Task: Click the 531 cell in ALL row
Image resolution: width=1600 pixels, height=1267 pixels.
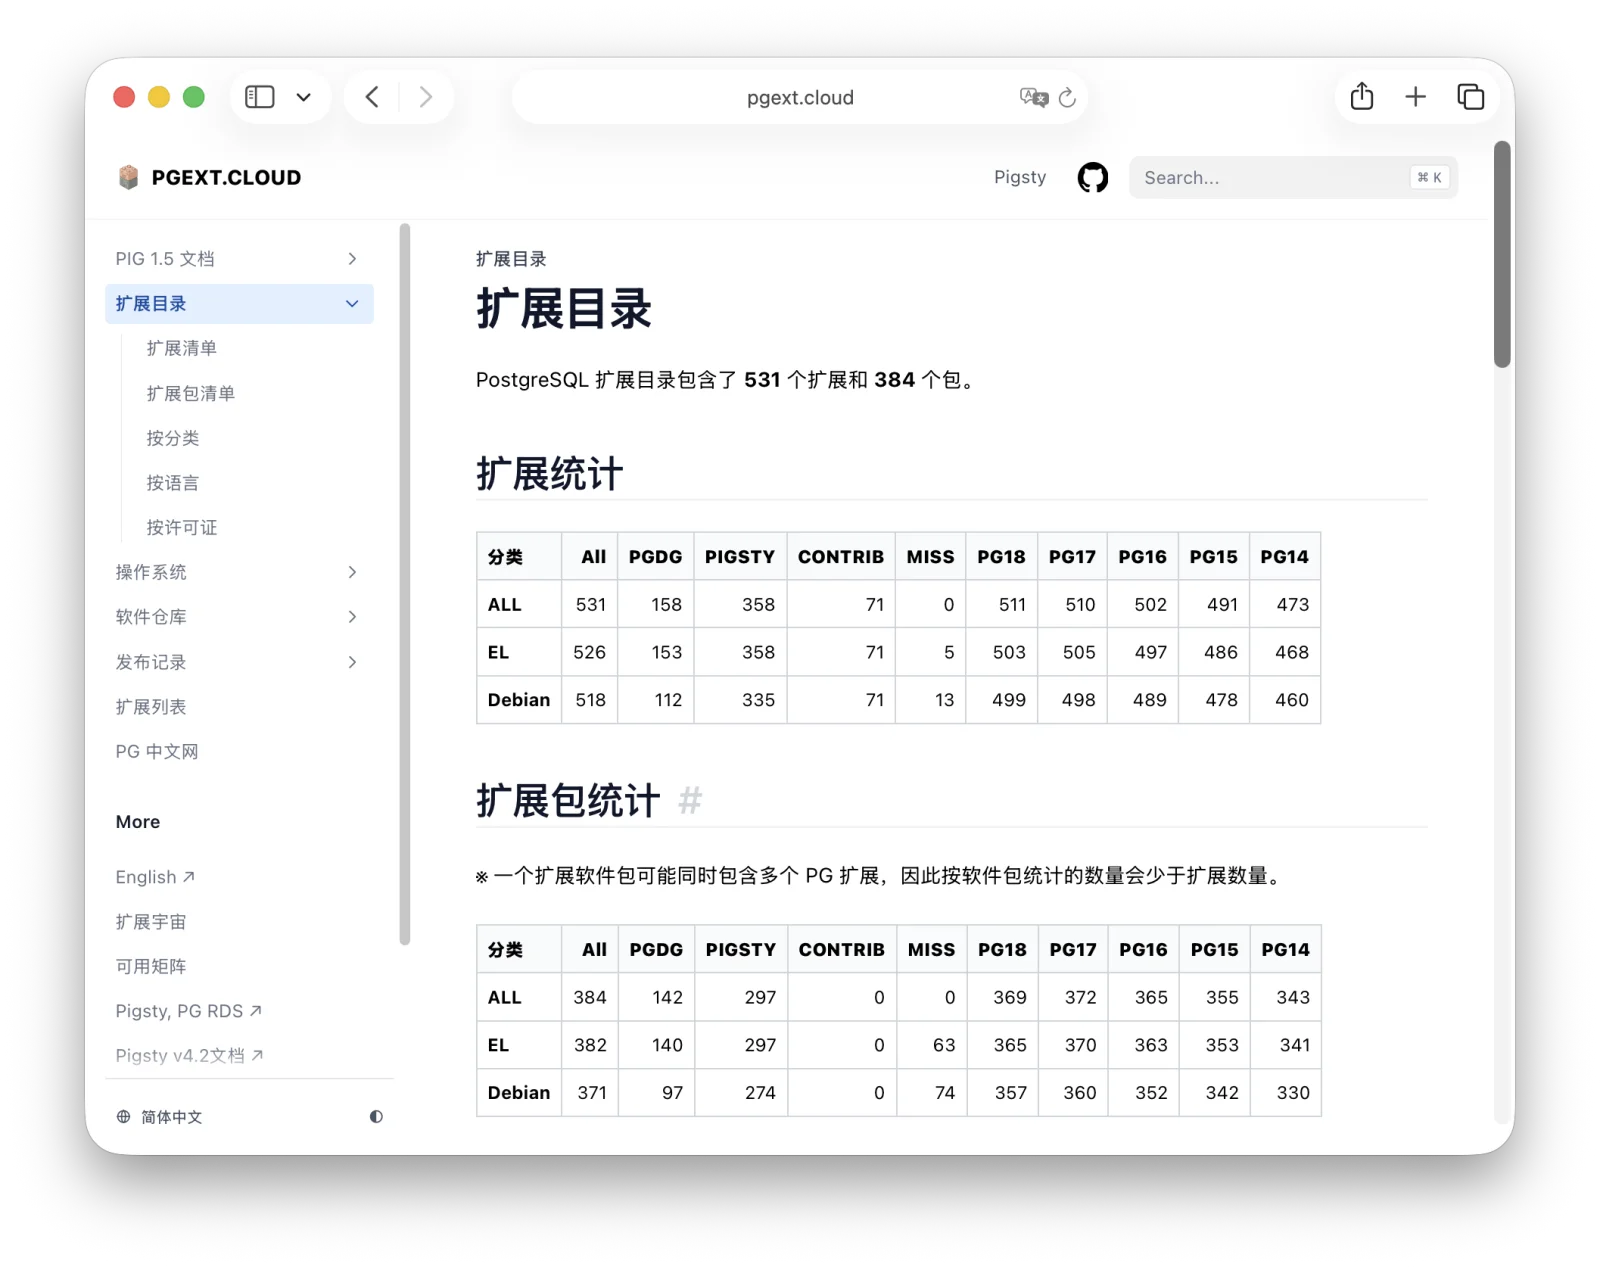Action: [591, 605]
